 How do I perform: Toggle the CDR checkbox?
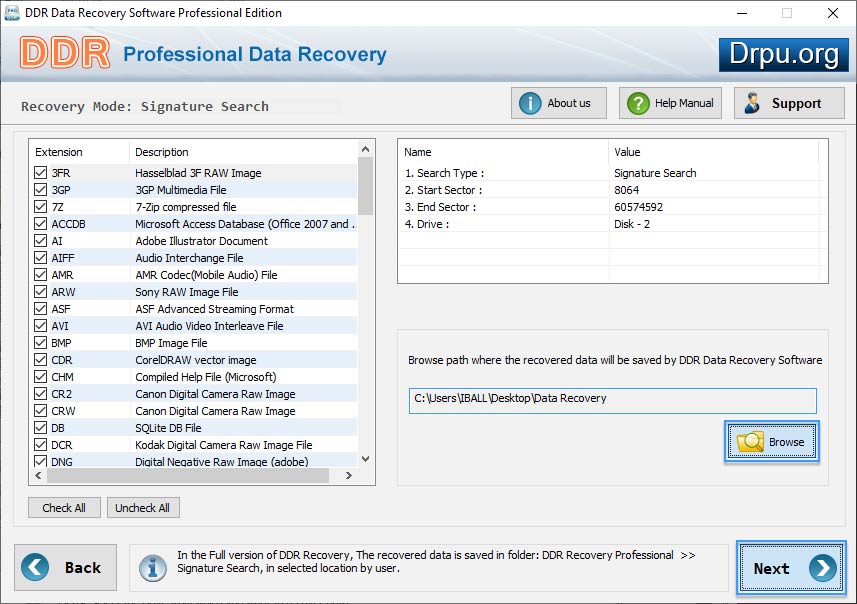point(40,360)
